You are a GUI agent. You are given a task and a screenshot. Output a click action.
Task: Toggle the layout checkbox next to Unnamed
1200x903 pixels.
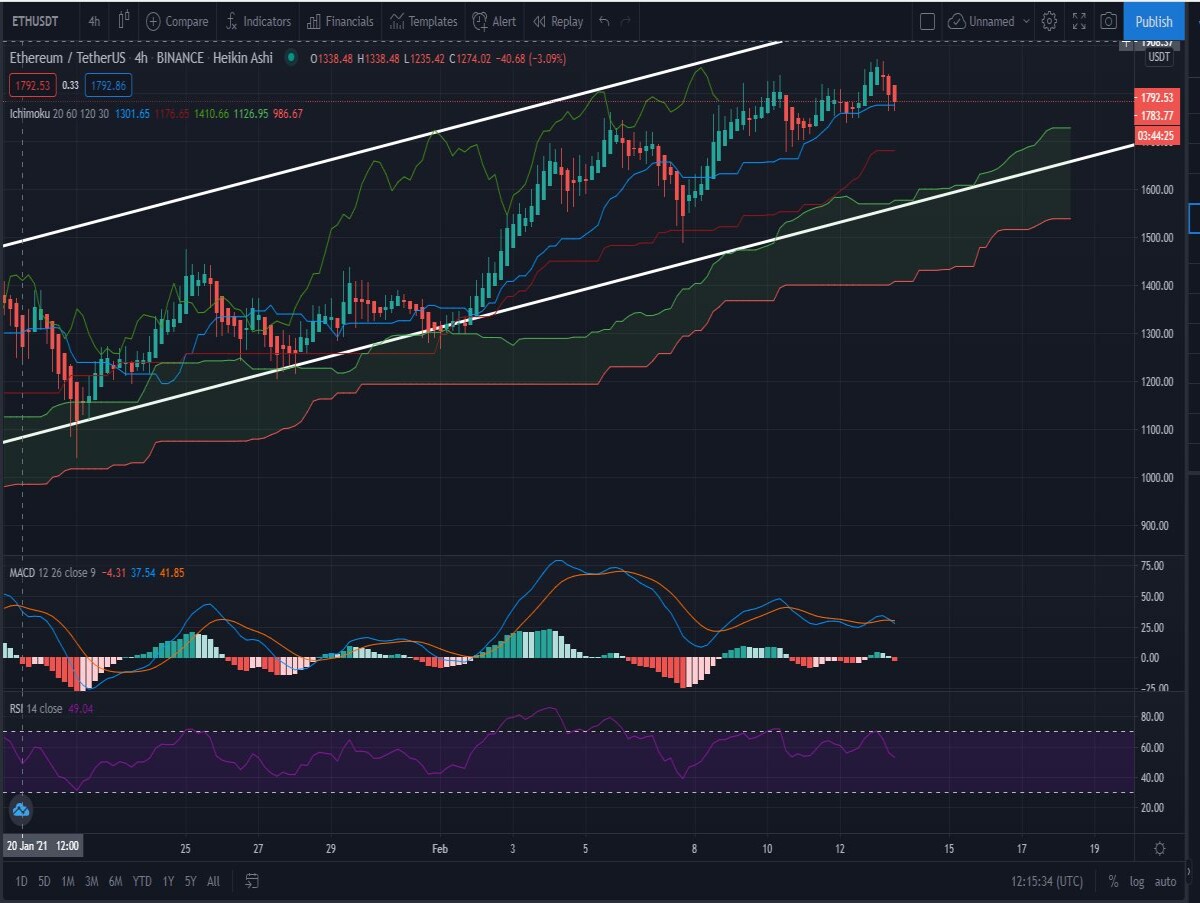coord(927,21)
